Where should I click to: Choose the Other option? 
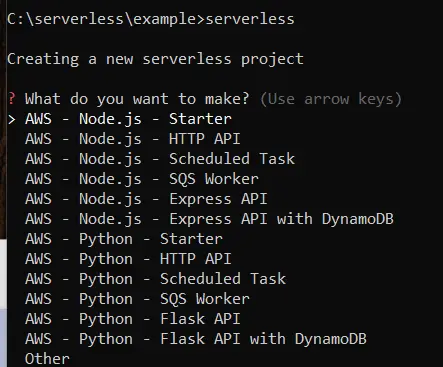(47, 359)
